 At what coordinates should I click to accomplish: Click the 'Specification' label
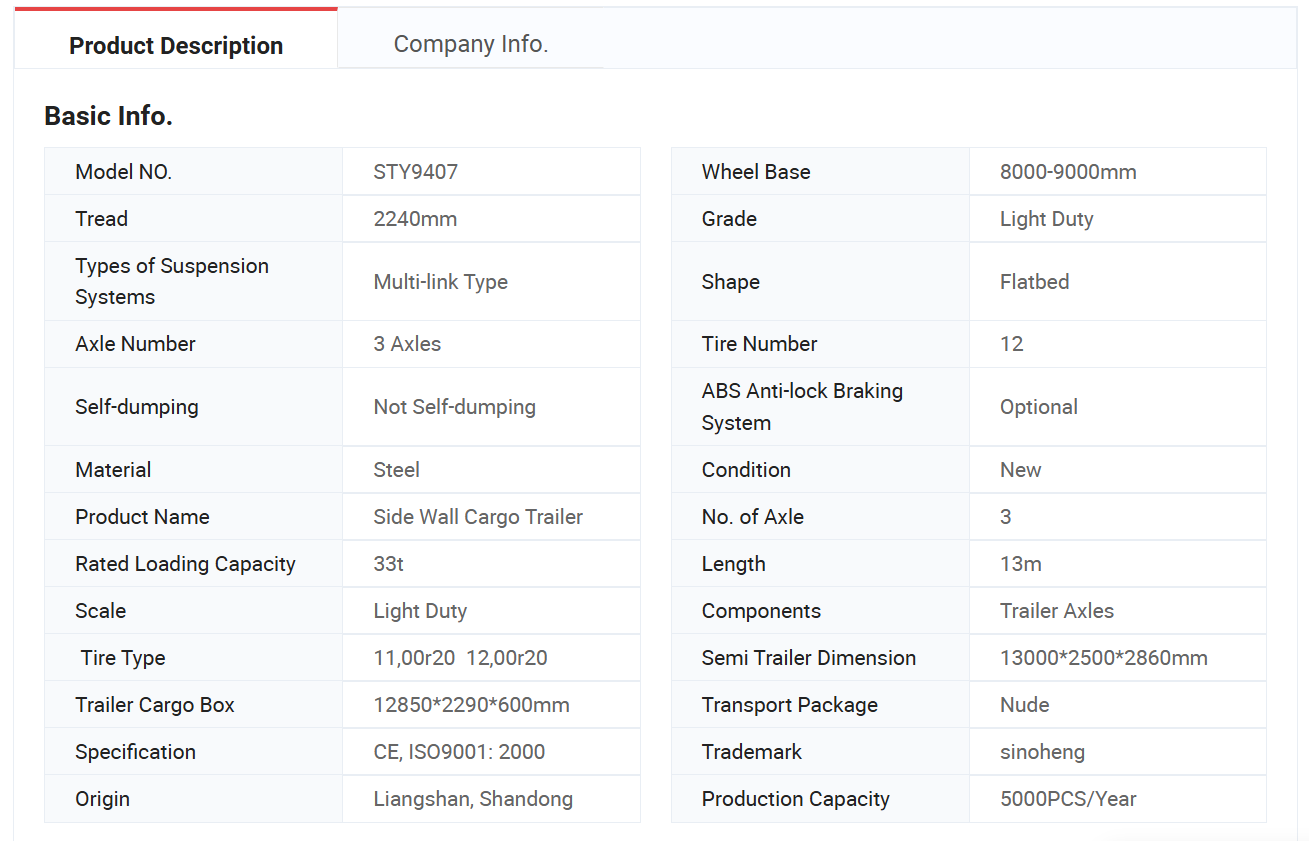point(136,752)
